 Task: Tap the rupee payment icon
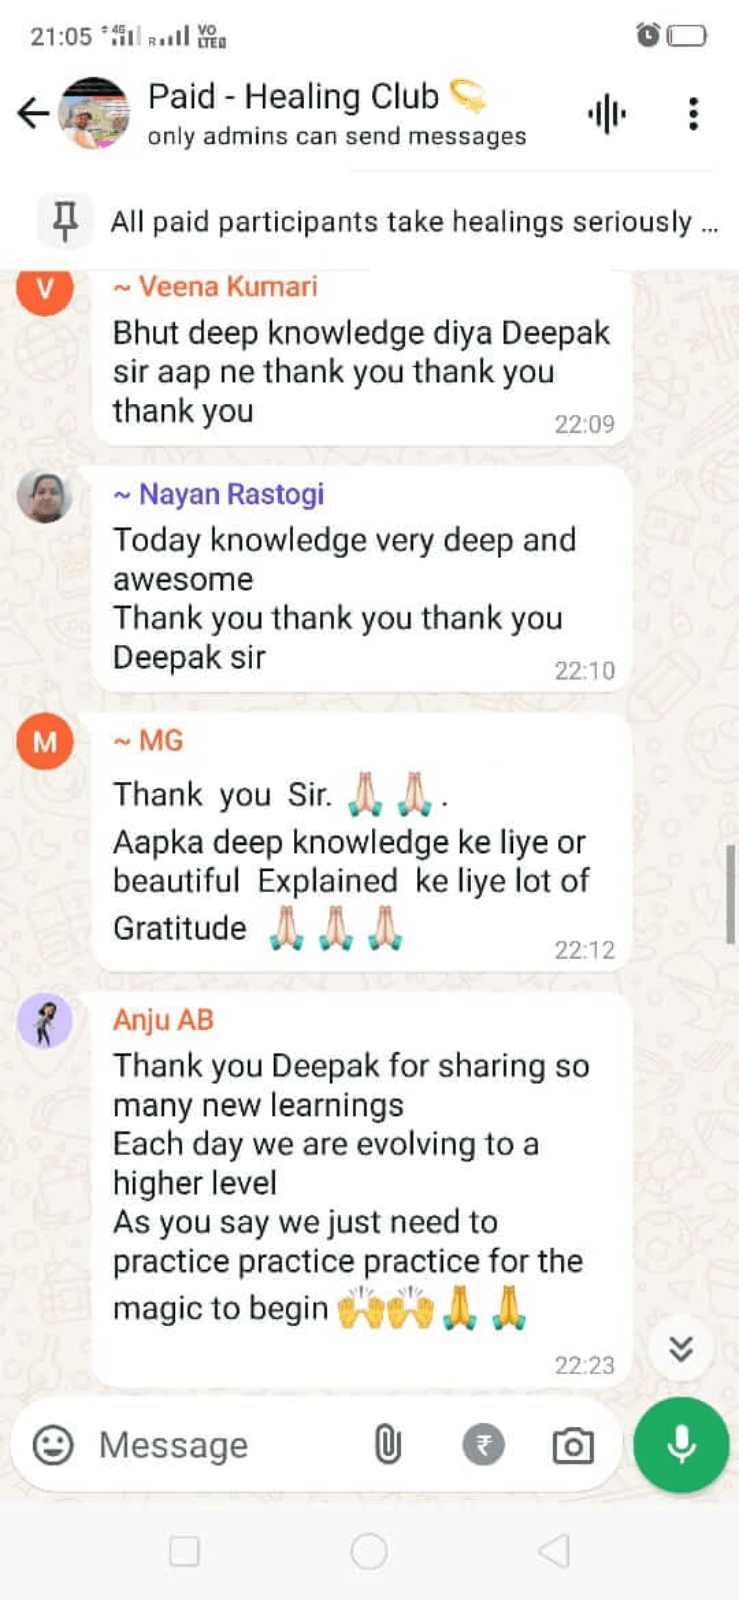pos(483,1445)
